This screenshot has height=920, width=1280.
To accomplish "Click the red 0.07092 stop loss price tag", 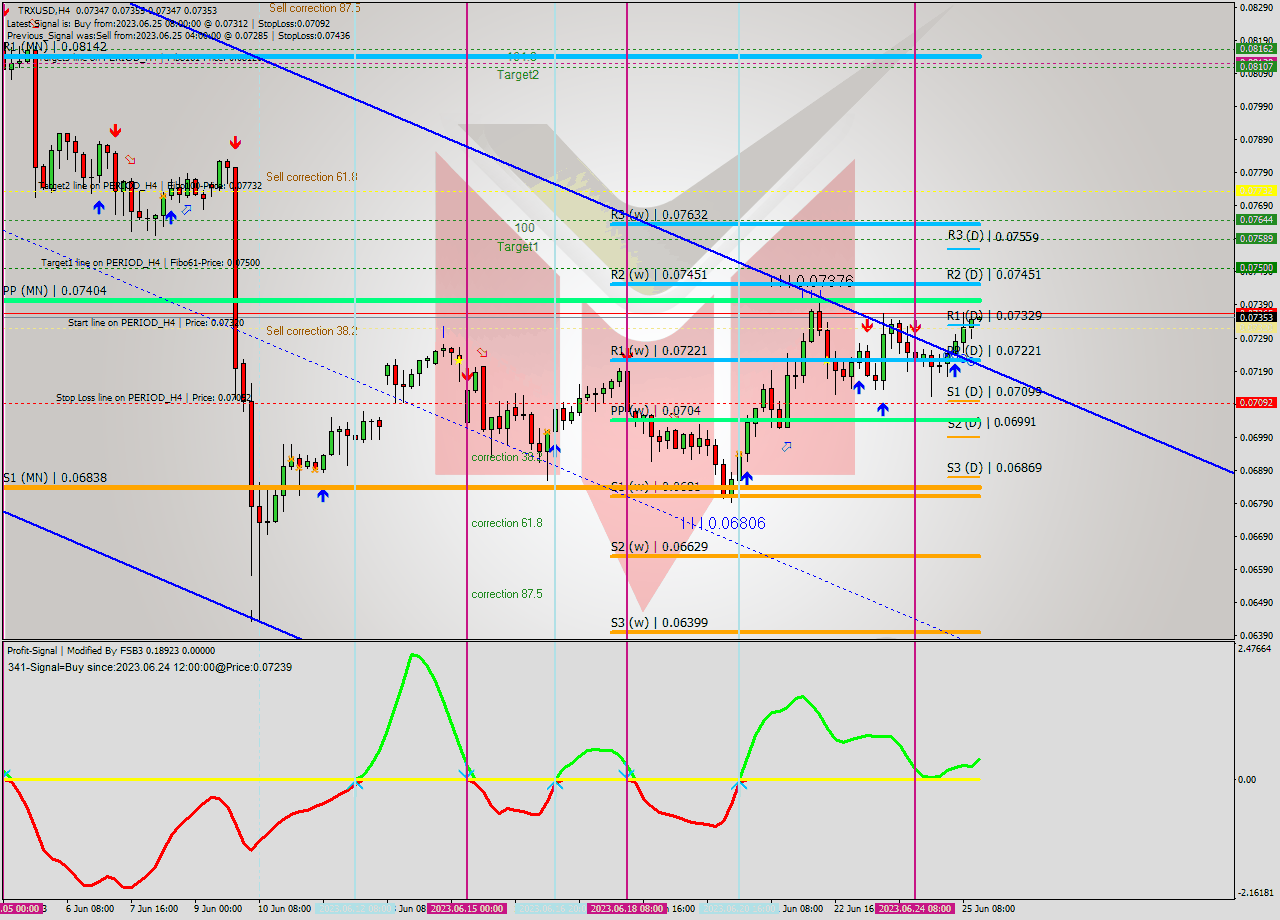I will click(x=1256, y=403).
